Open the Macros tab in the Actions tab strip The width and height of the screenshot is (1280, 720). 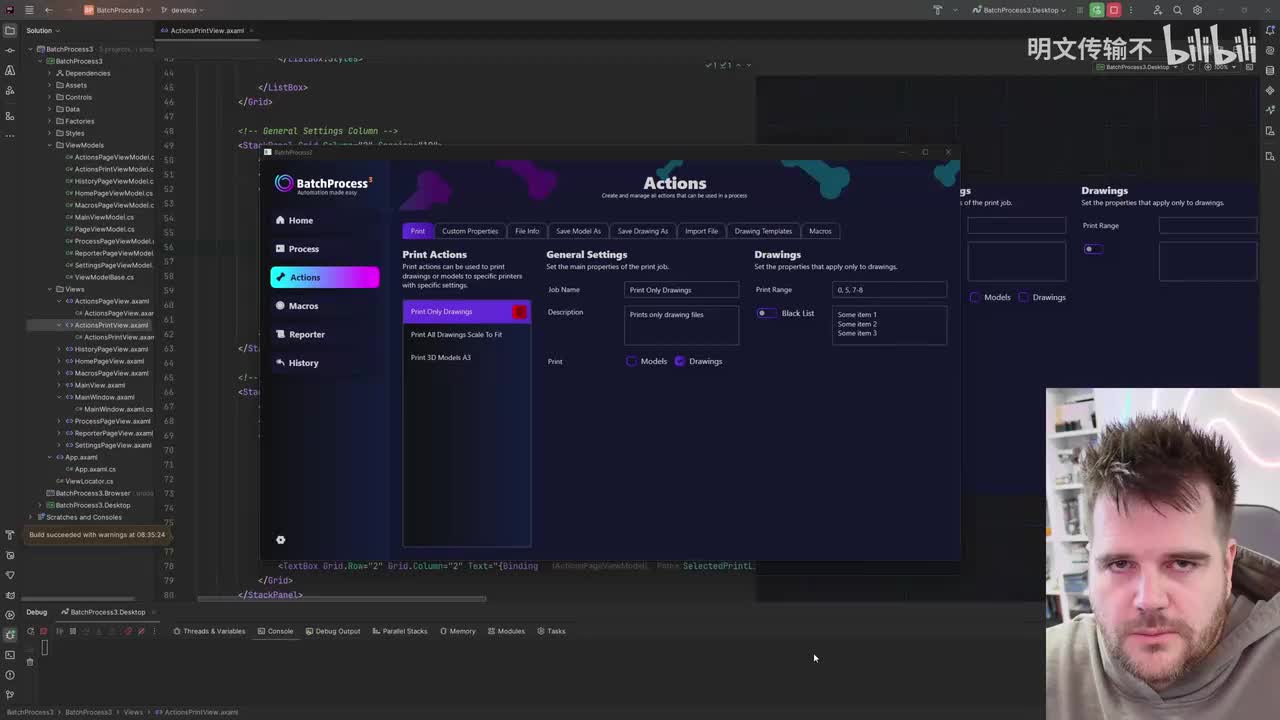[820, 231]
